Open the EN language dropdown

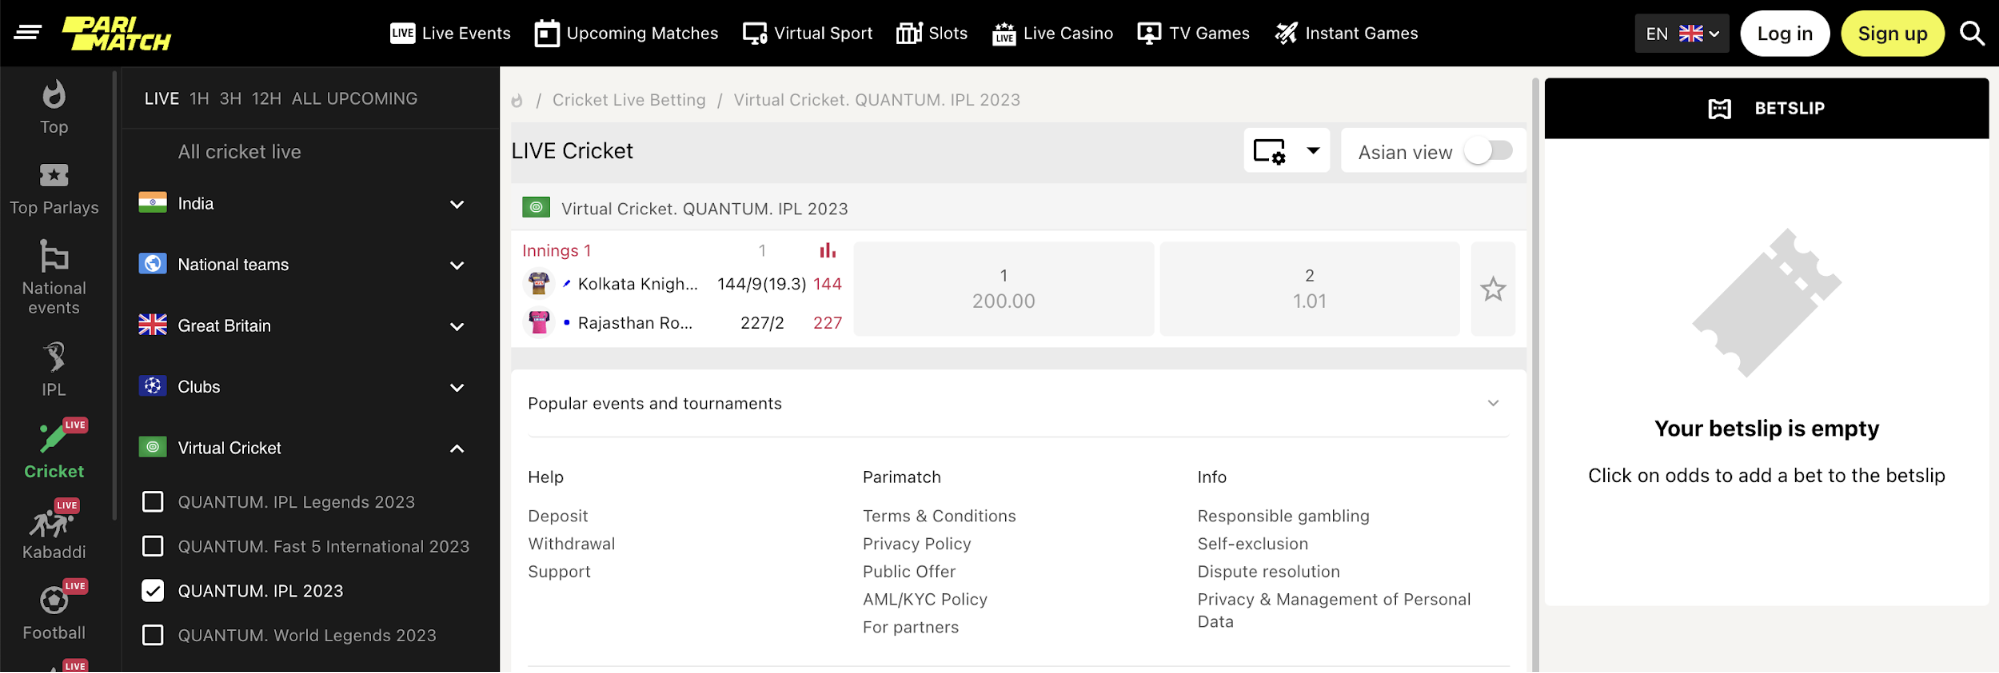click(x=1682, y=33)
